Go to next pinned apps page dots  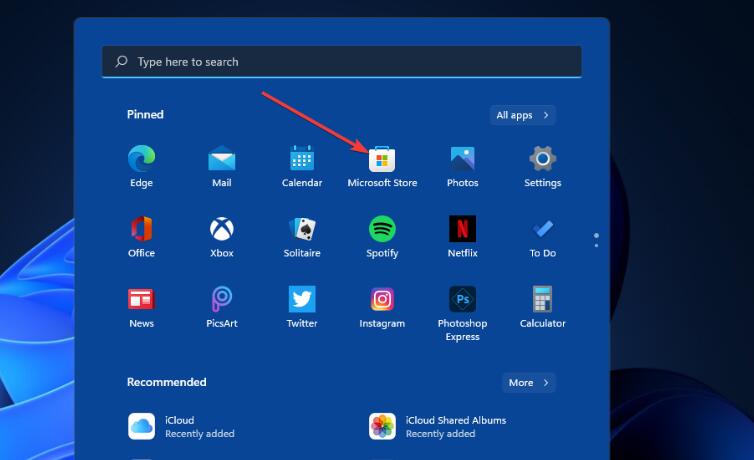coord(596,240)
